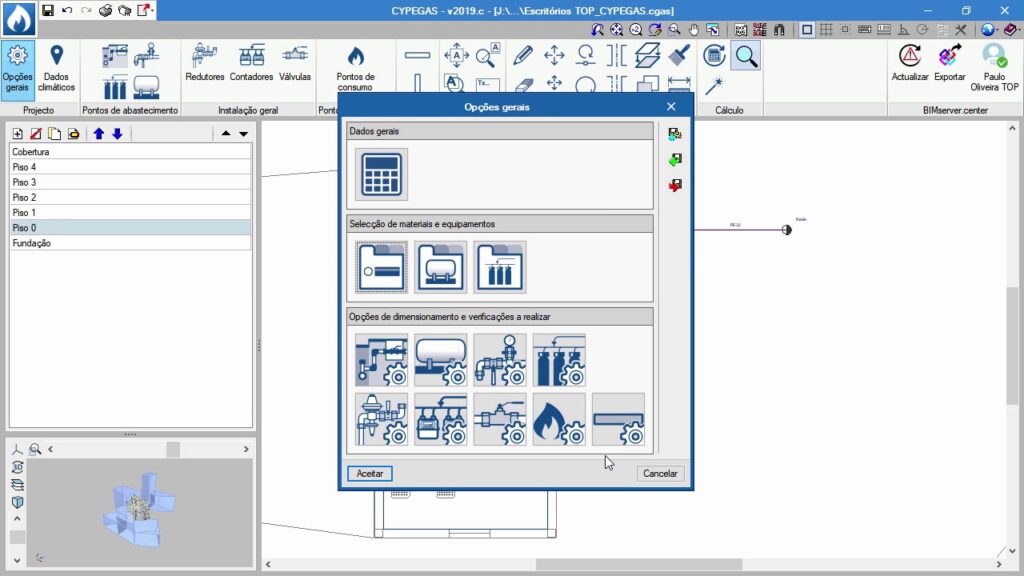Move floor up with blue up arrow
The width and height of the screenshot is (1024, 576).
98,134
